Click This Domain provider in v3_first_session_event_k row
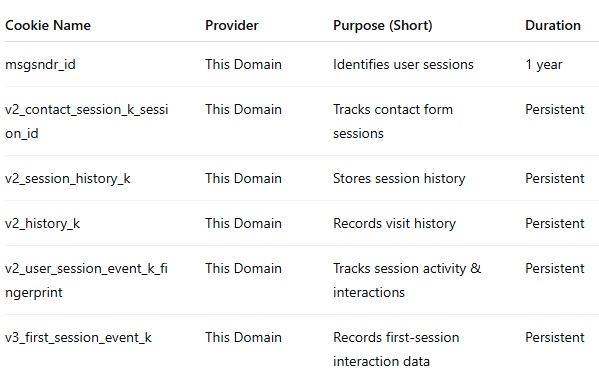This screenshot has width=599, height=385. [x=243, y=338]
